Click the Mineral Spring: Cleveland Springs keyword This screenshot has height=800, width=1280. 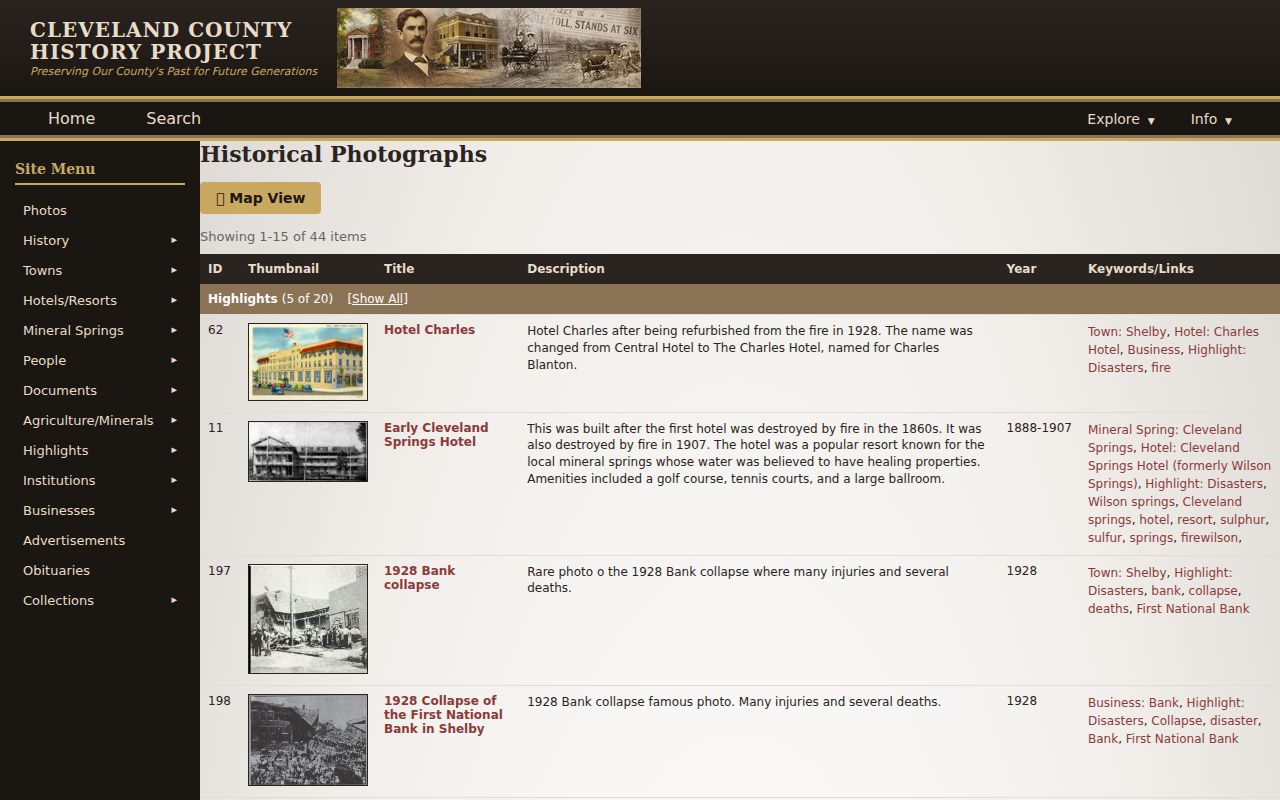click(x=1165, y=439)
